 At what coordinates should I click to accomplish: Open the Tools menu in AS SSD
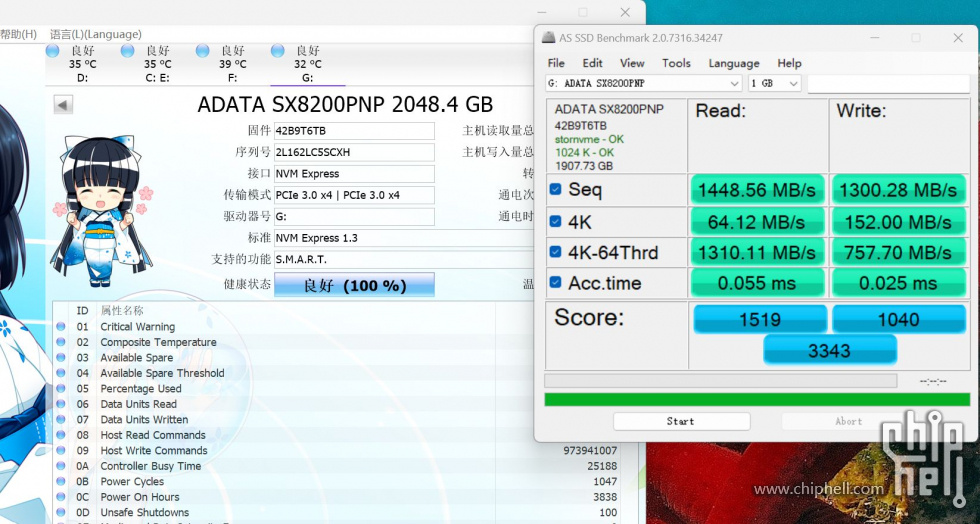pyautogui.click(x=676, y=63)
